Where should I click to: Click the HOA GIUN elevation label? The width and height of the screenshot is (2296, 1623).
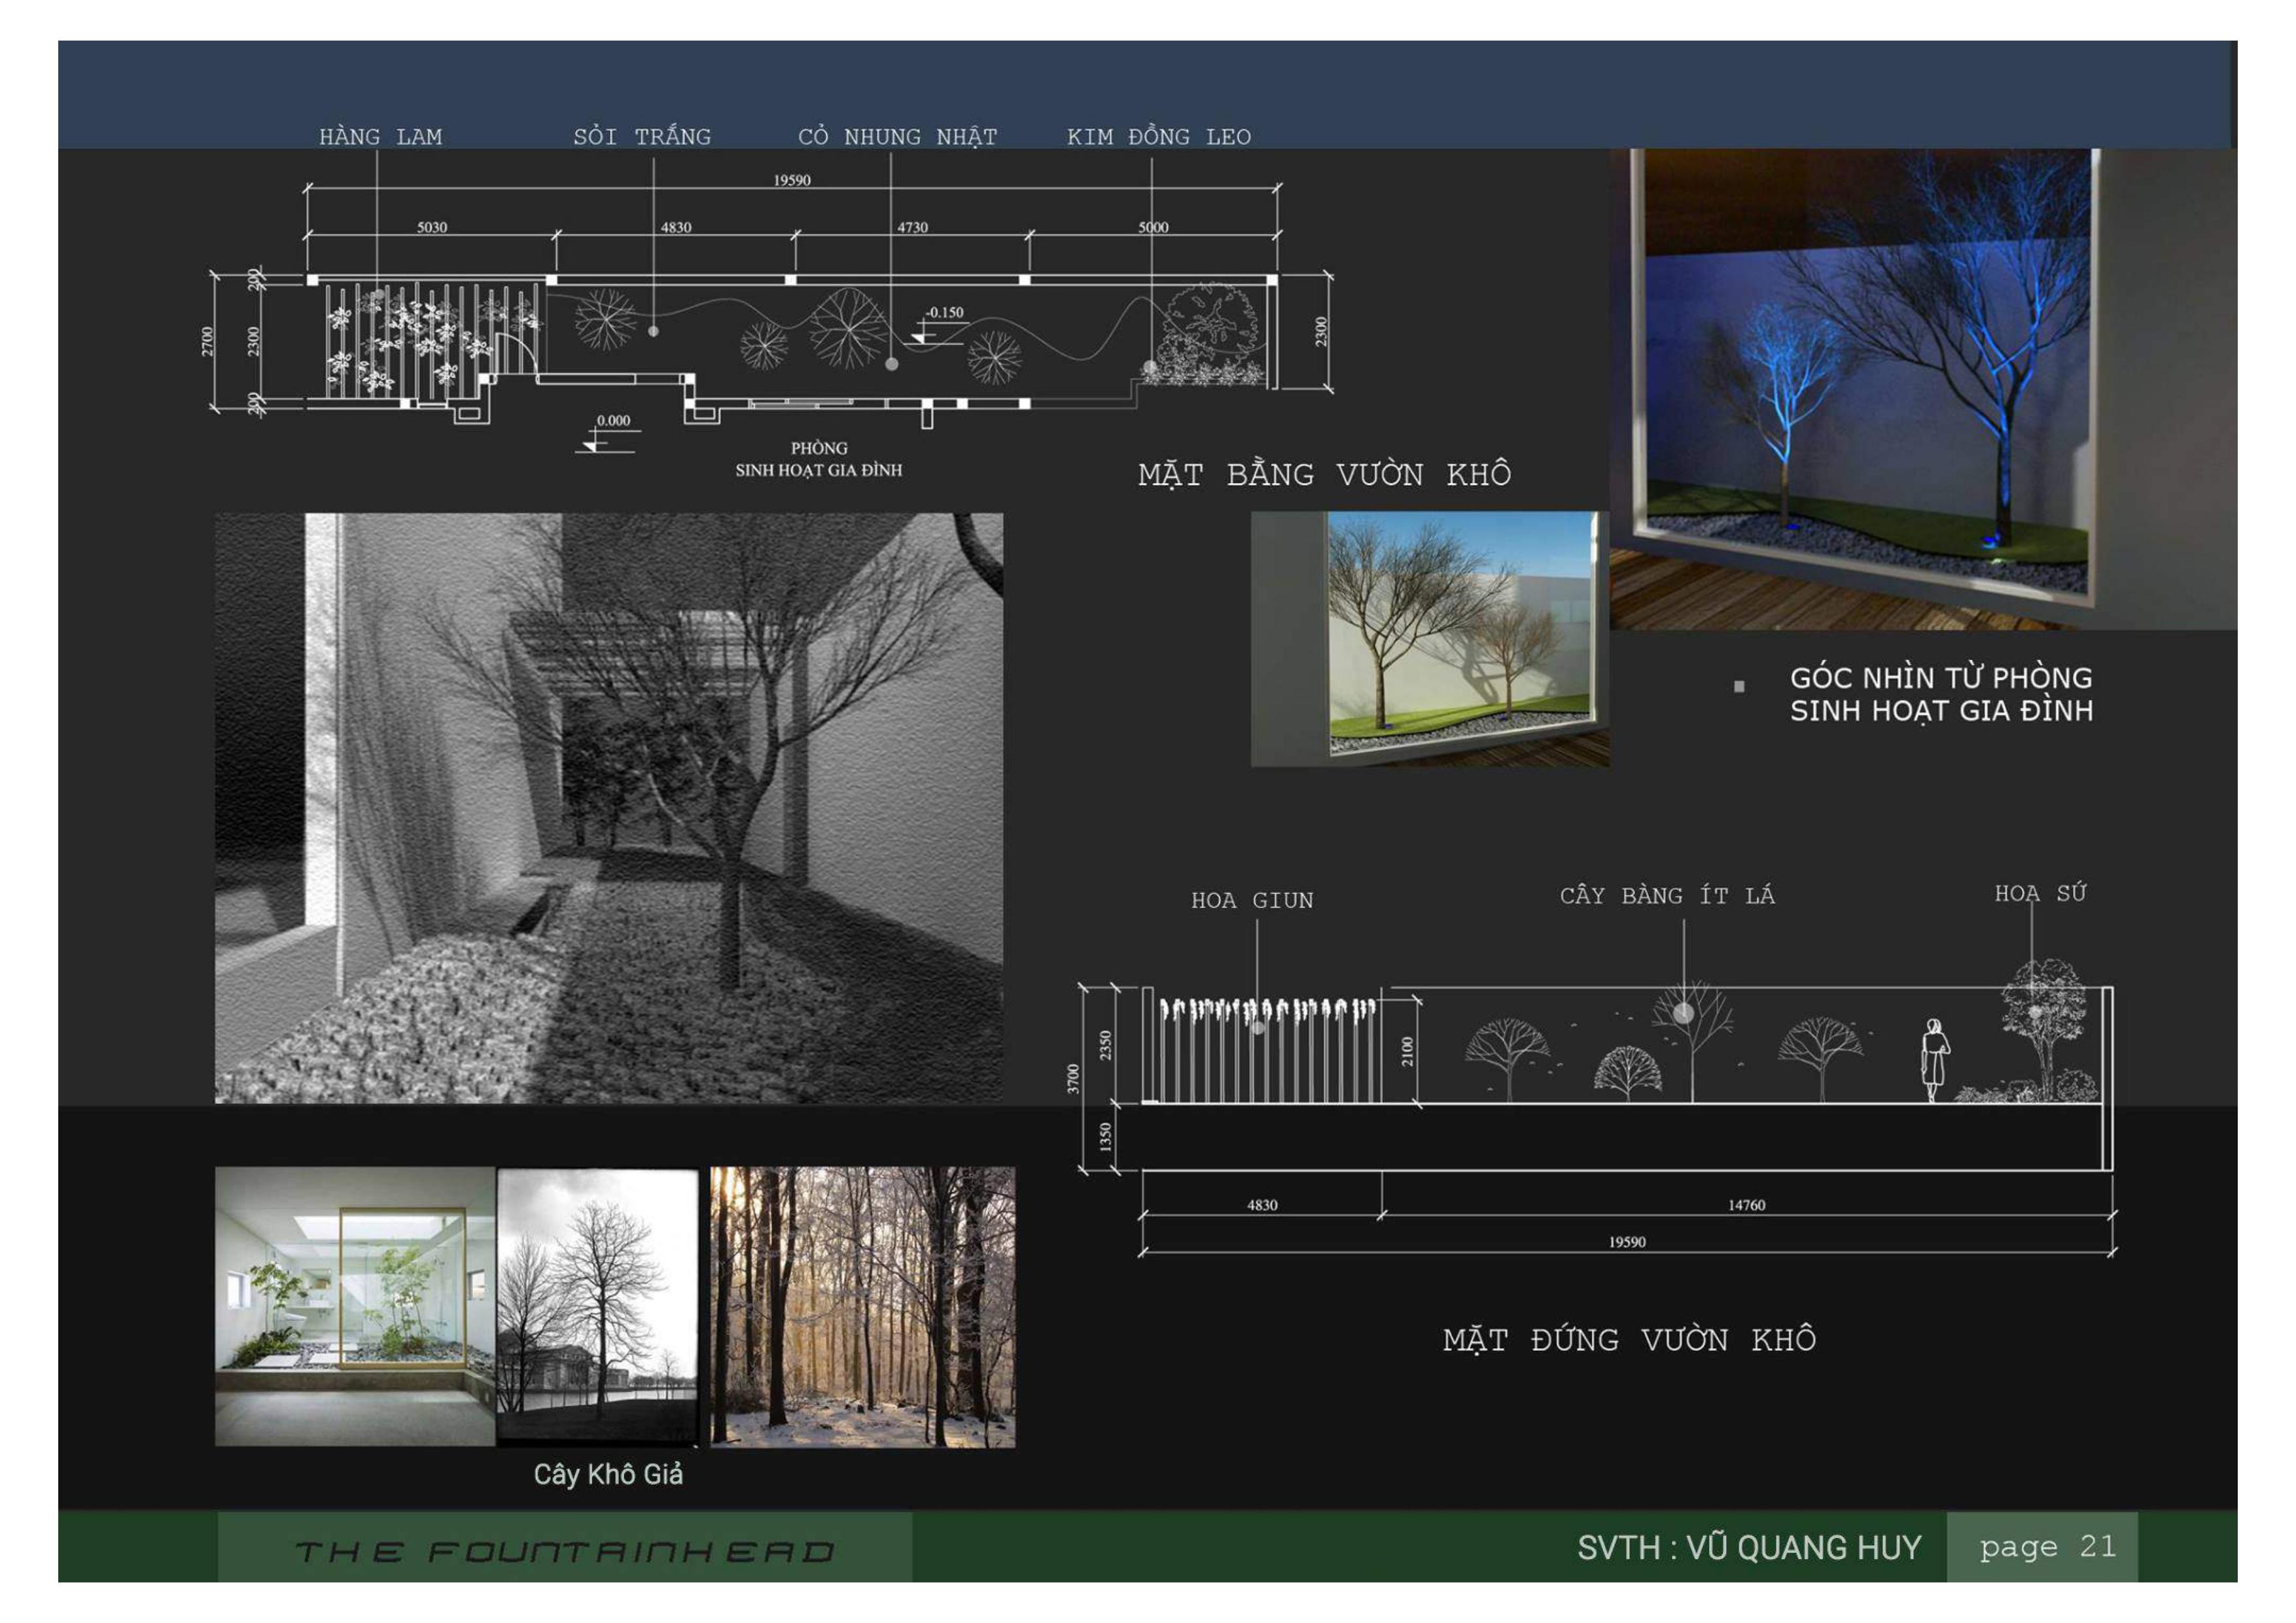tap(1252, 900)
